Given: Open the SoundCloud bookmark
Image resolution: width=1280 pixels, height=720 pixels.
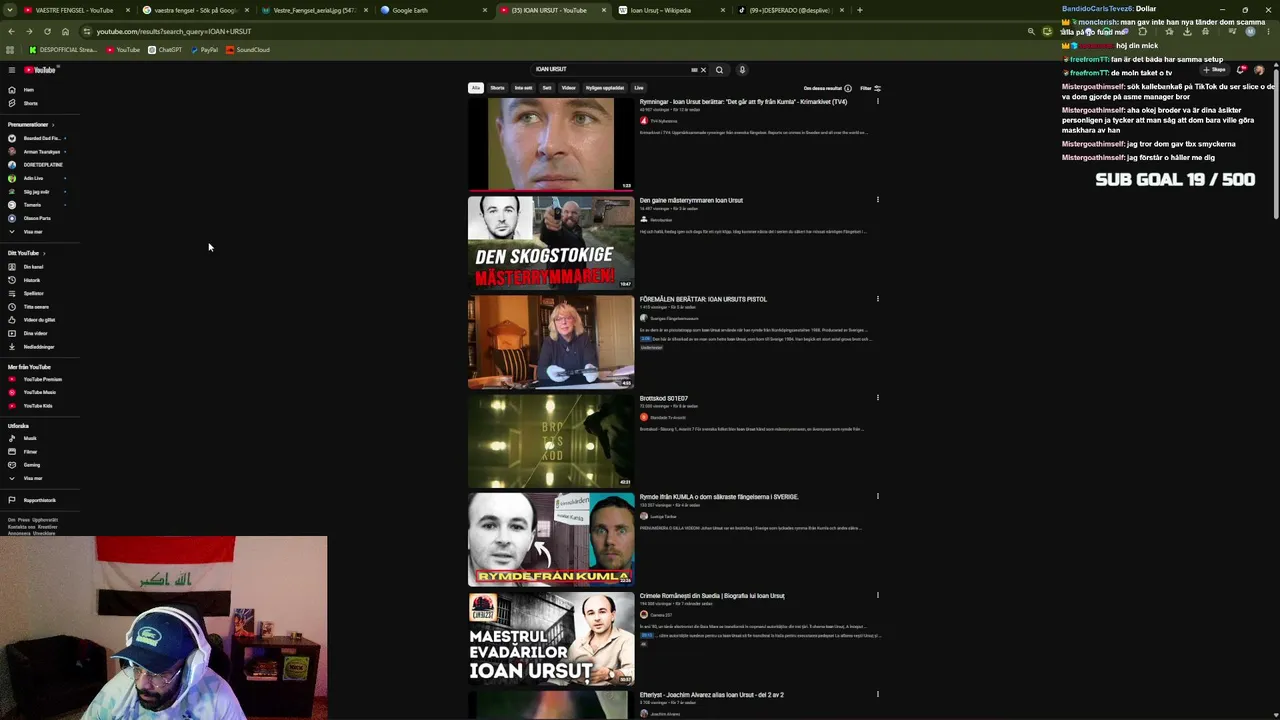Looking at the screenshot, I should (248, 50).
